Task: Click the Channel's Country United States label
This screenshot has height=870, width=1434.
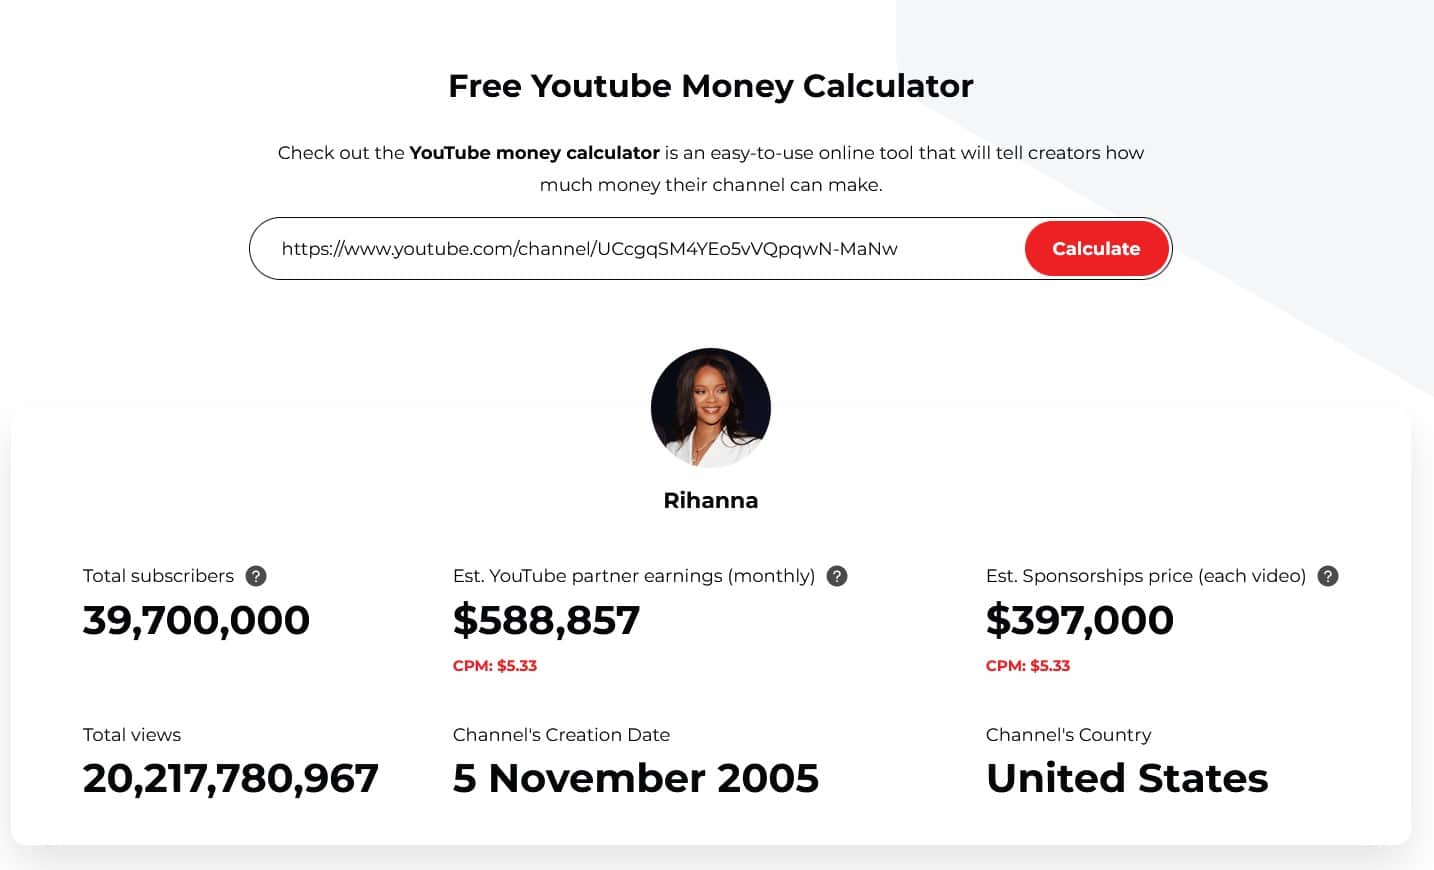Action: 1127,778
